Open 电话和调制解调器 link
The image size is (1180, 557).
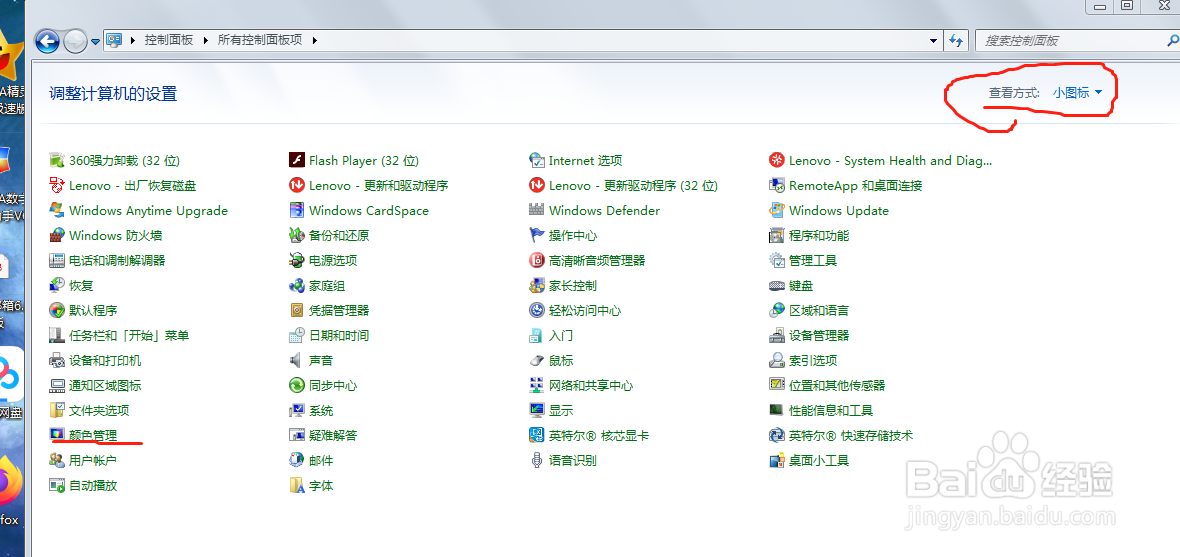pos(117,260)
